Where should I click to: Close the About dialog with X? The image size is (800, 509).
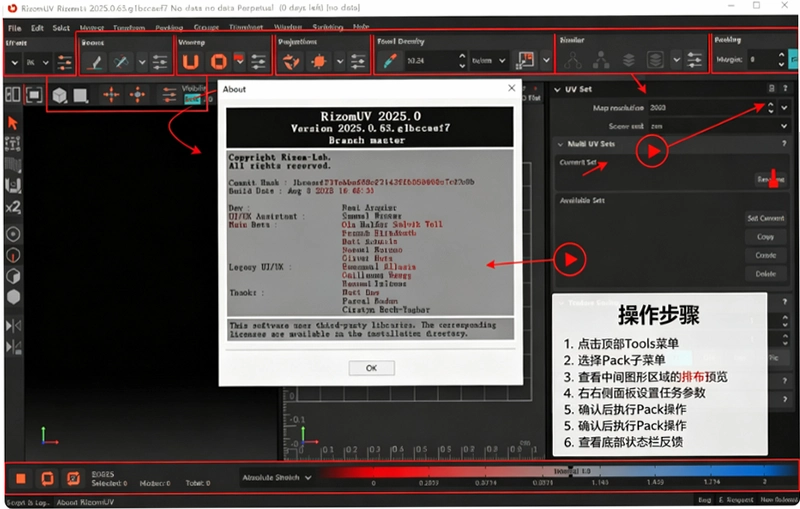pos(511,88)
